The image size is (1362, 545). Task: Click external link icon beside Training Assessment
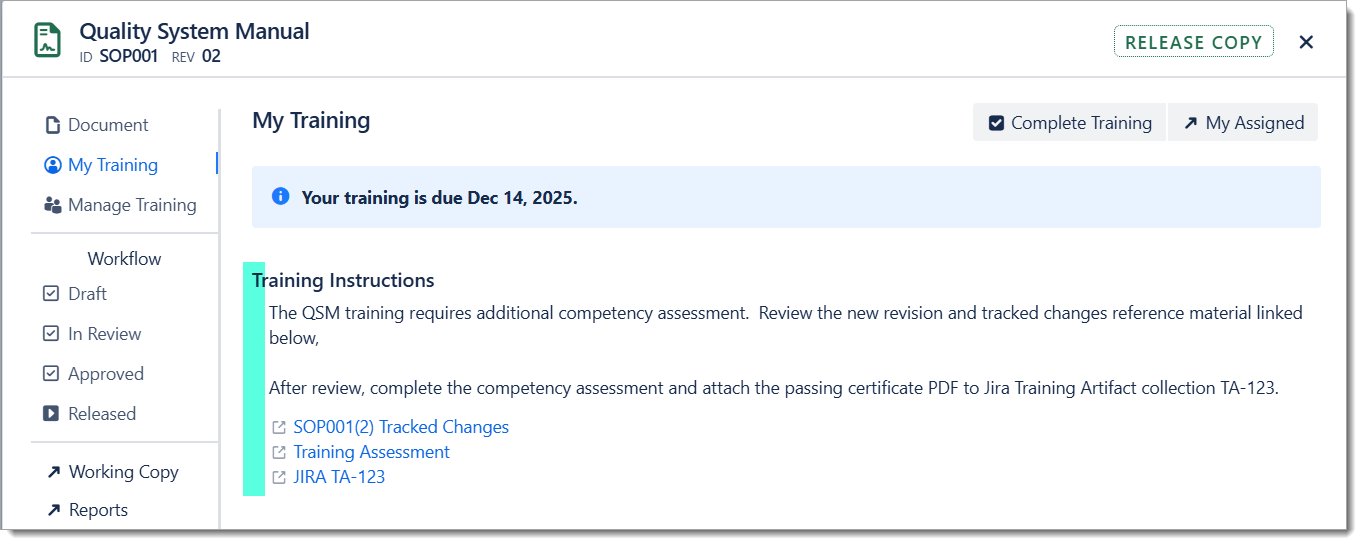pyautogui.click(x=279, y=453)
